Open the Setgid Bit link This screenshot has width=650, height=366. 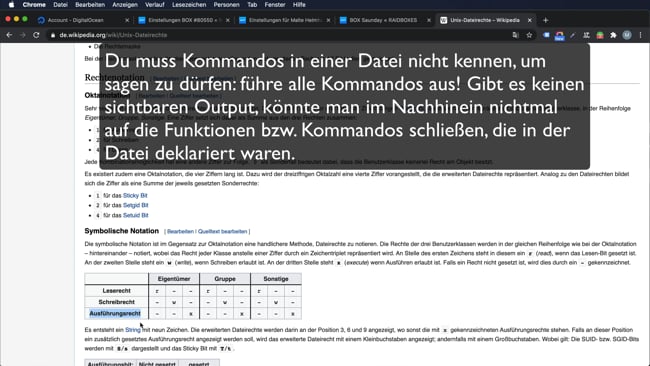click(136, 205)
